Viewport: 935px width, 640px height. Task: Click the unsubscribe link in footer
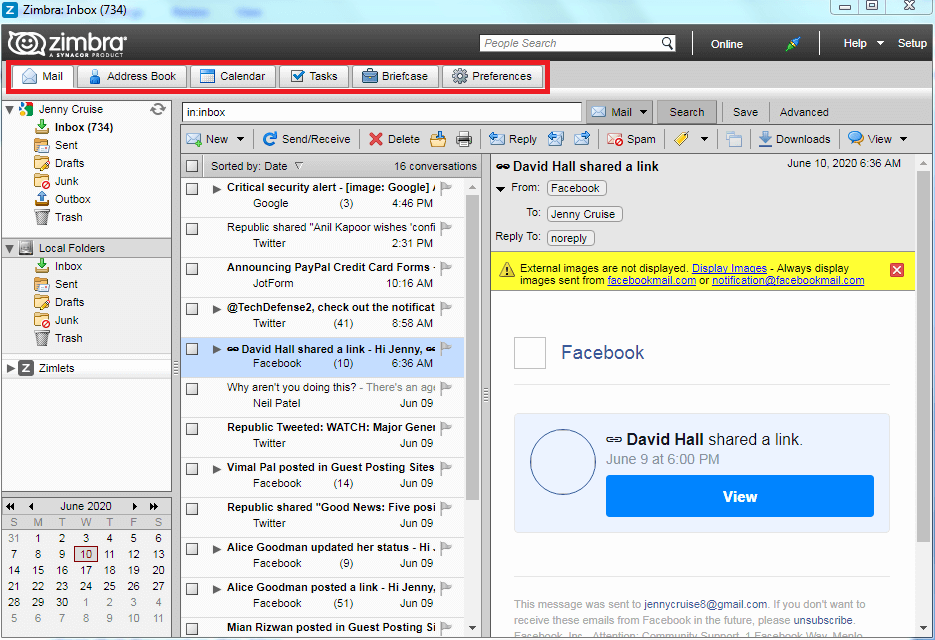pyautogui.click(x=822, y=620)
